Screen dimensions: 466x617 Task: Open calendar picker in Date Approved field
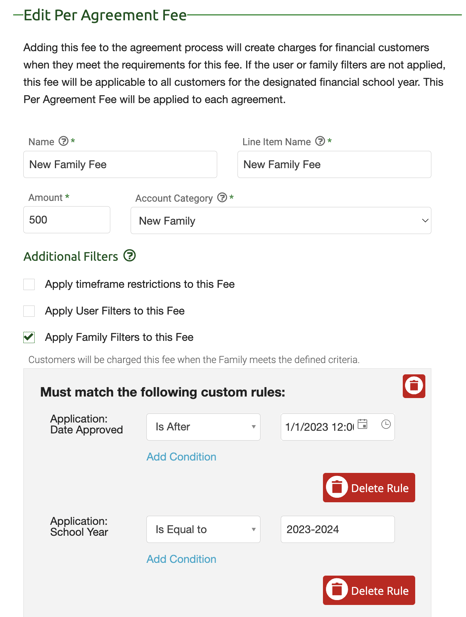[x=362, y=424]
